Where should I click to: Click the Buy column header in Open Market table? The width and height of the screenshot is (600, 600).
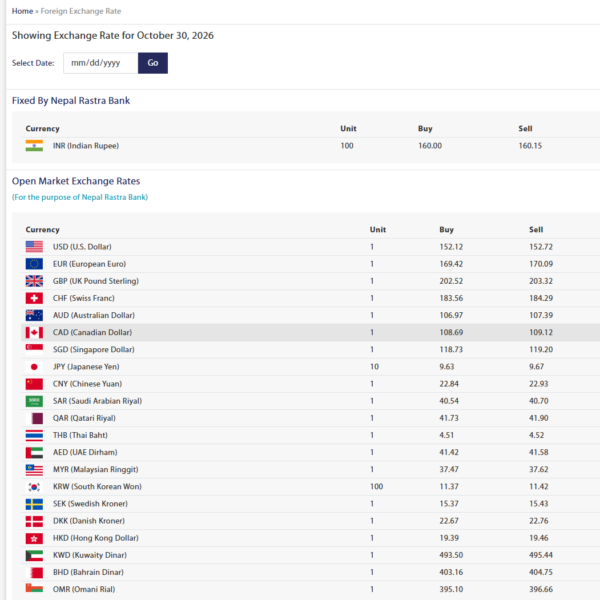[446, 230]
